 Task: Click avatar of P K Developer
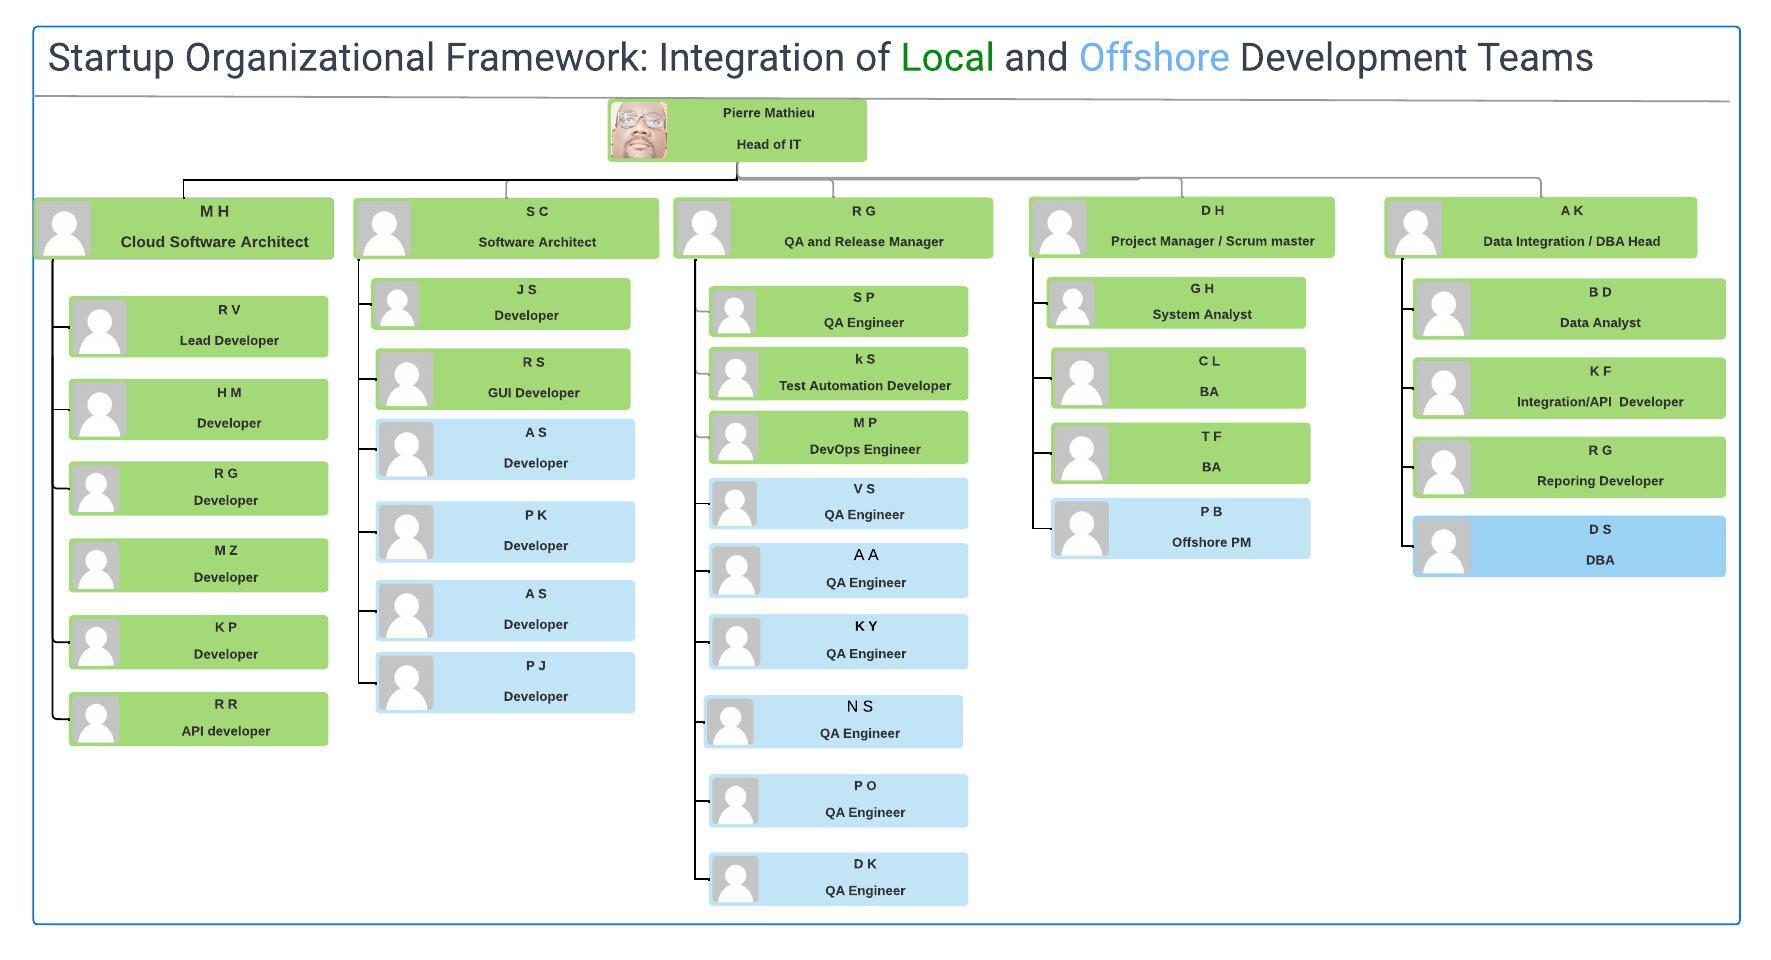(406, 532)
